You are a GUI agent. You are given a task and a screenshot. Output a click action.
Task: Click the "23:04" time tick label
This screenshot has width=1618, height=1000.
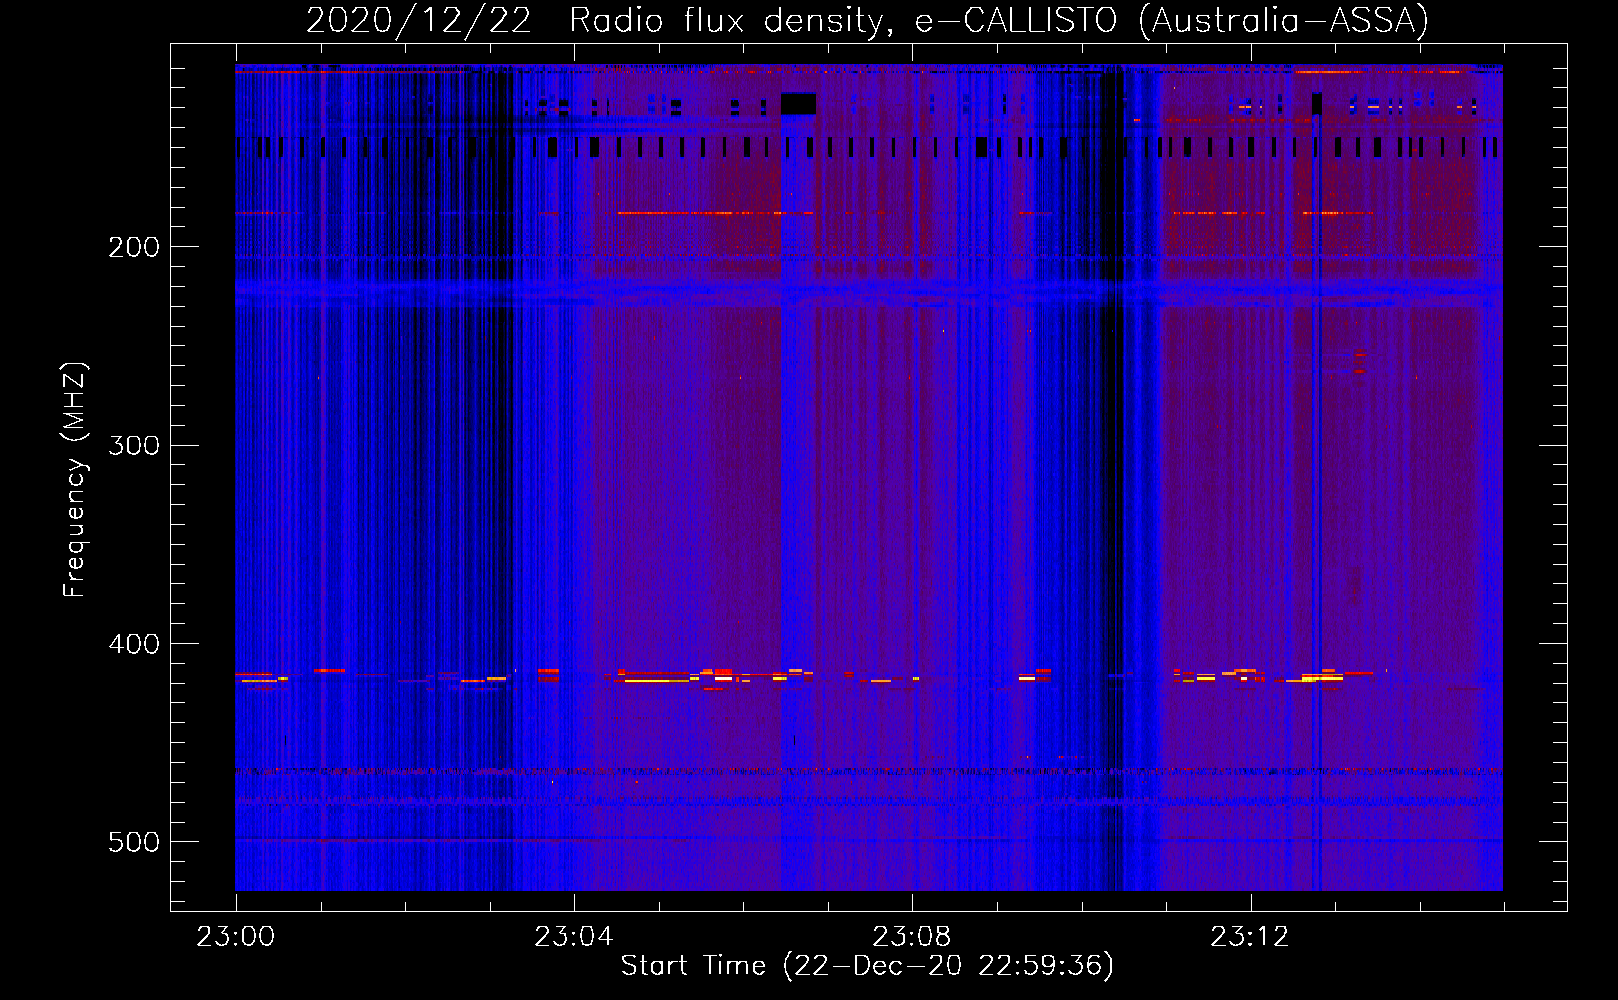[x=574, y=937]
